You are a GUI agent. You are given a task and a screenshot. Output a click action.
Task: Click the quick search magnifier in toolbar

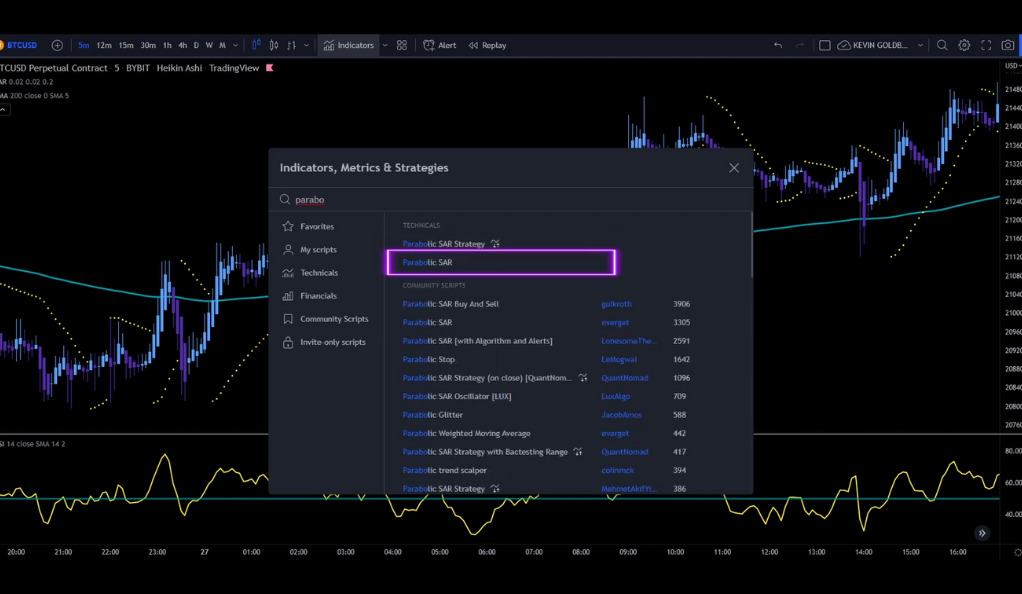point(942,45)
